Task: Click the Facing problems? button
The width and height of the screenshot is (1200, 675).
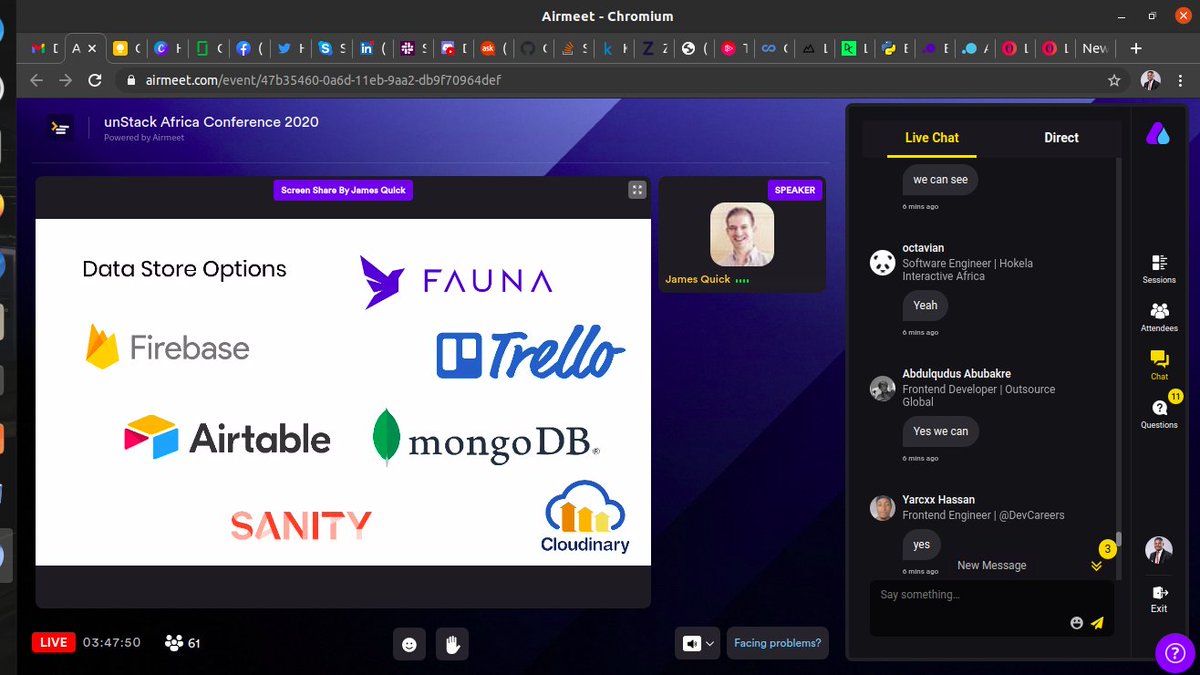Action: [x=777, y=643]
